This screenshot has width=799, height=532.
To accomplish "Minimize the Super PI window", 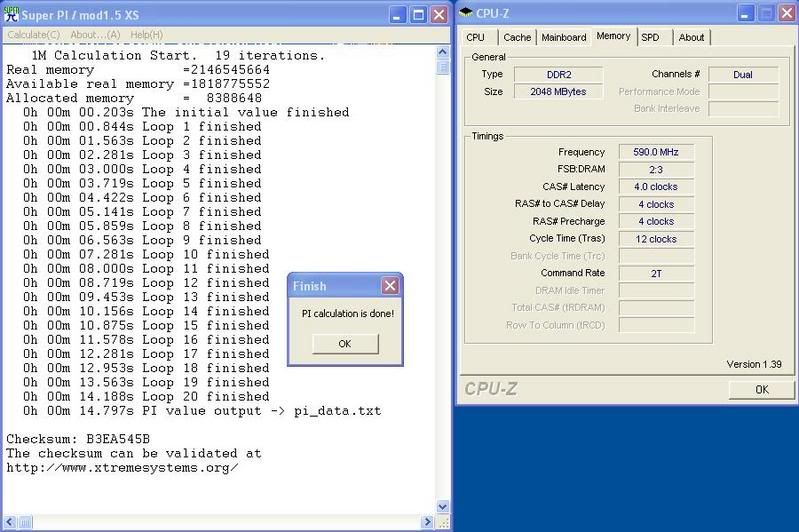I will point(397,15).
